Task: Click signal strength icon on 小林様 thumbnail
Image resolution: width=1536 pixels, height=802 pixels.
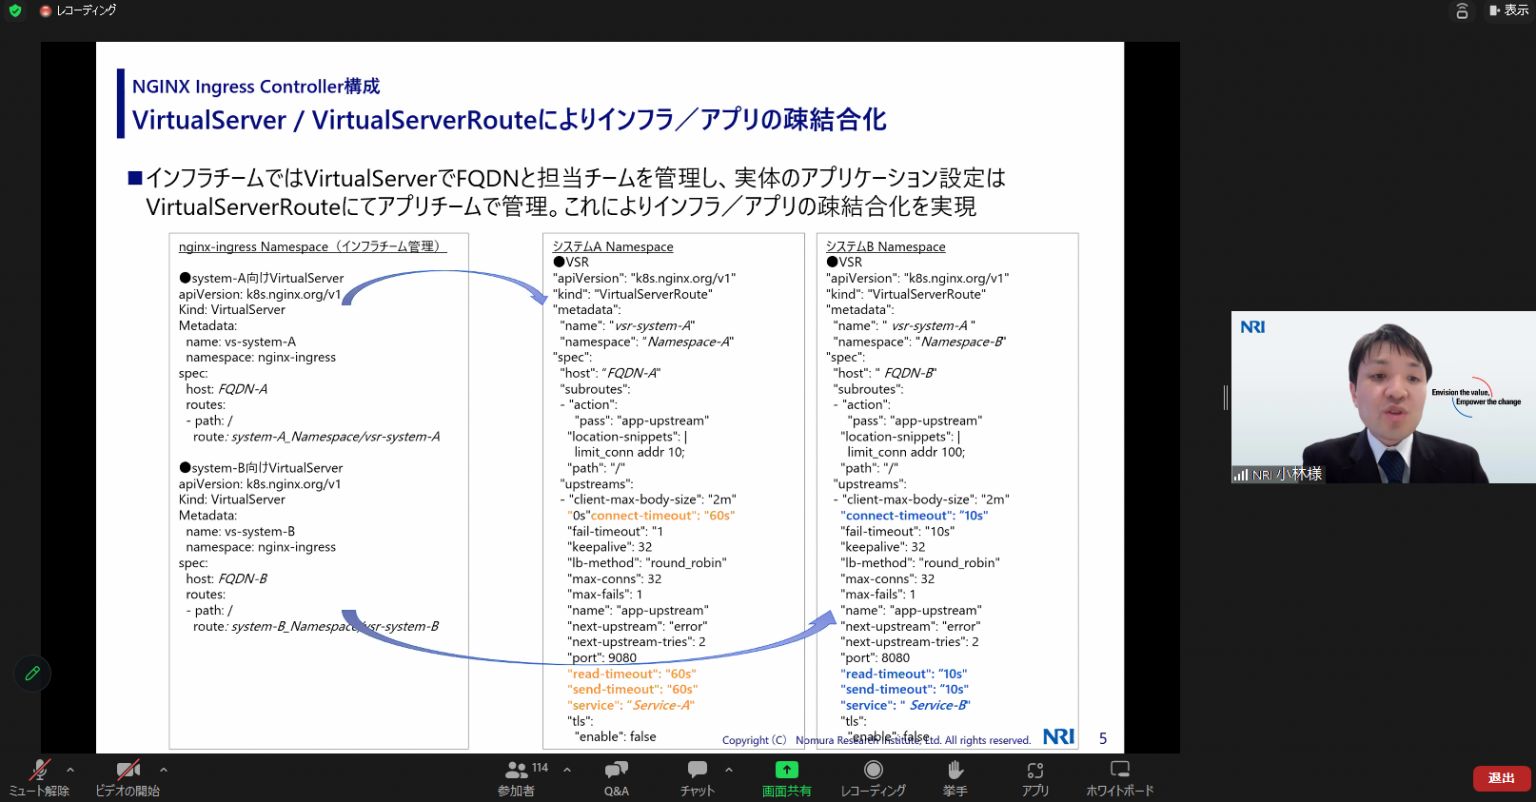Action: click(1241, 475)
